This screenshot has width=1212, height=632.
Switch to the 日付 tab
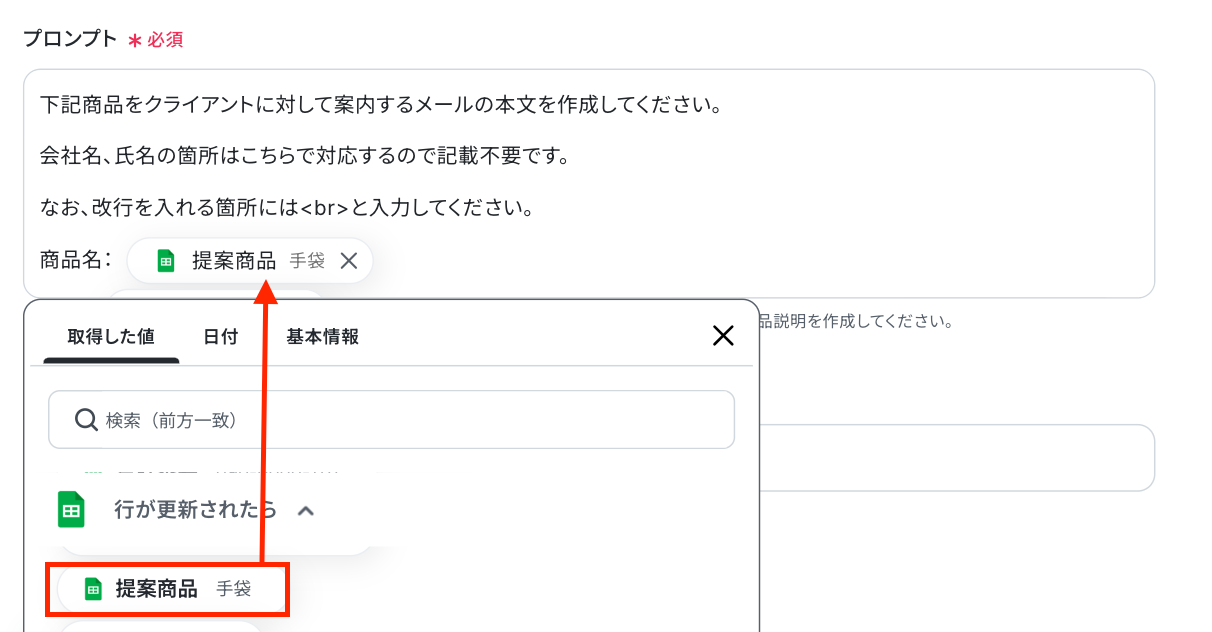pyautogui.click(x=220, y=337)
